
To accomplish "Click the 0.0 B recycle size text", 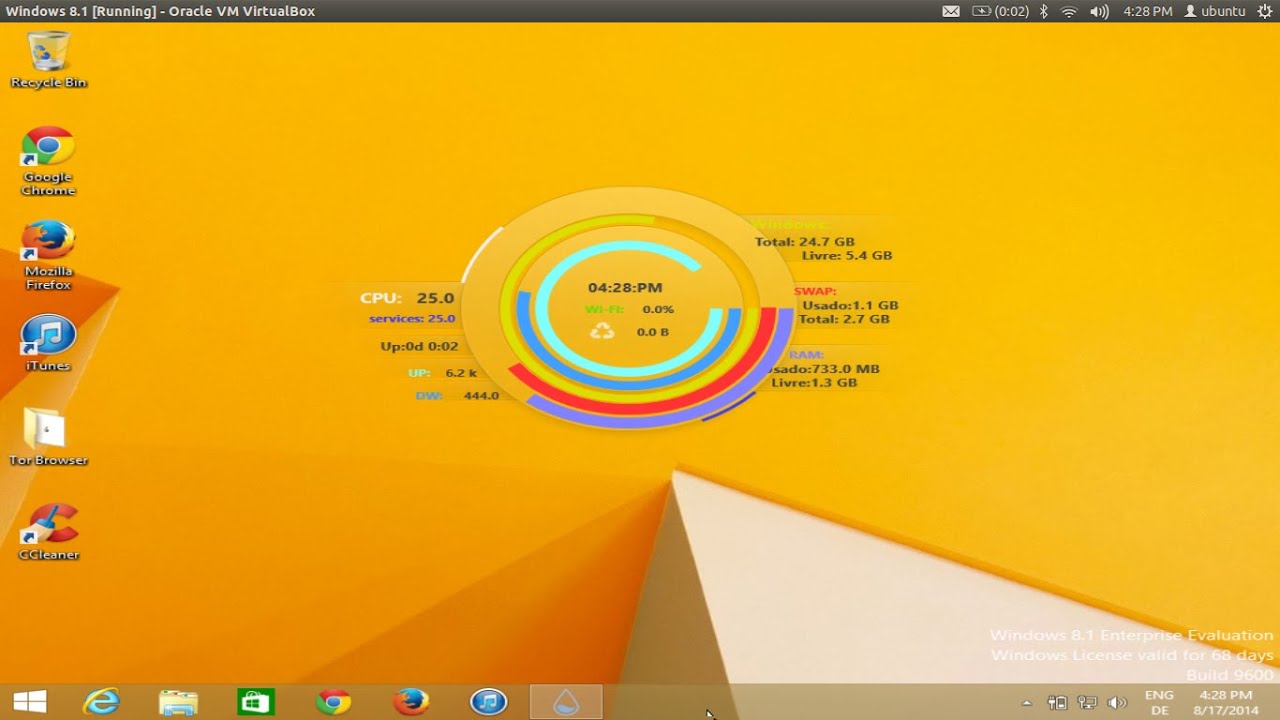I will point(653,332).
